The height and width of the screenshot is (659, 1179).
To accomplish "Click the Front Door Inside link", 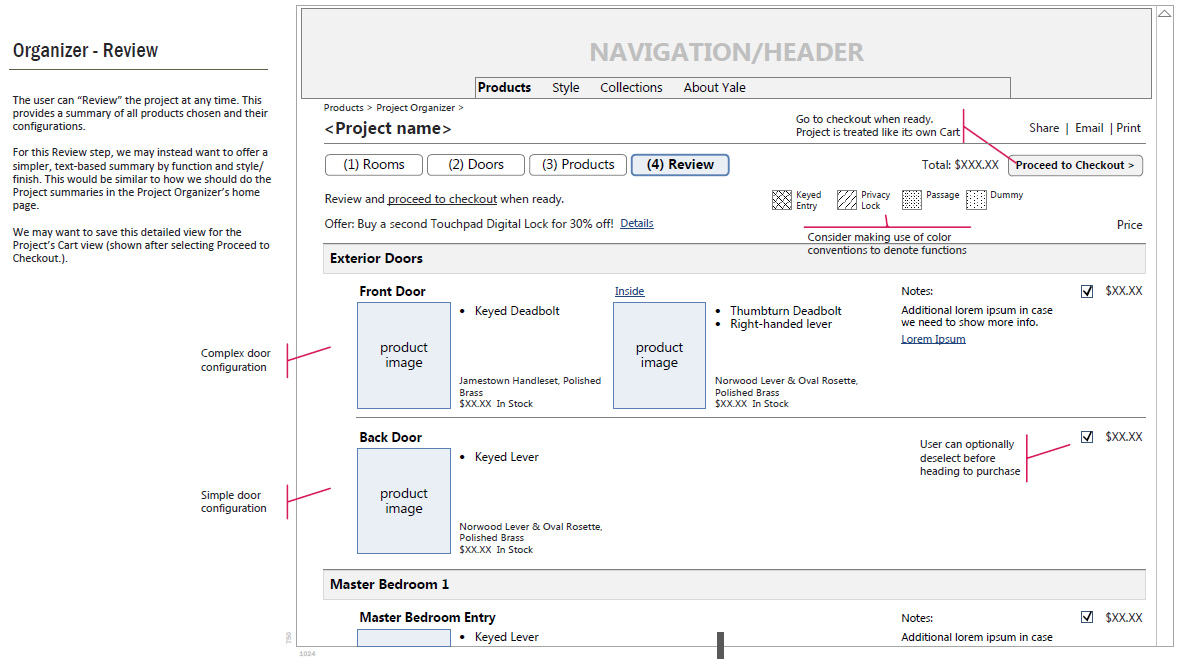I will [629, 292].
